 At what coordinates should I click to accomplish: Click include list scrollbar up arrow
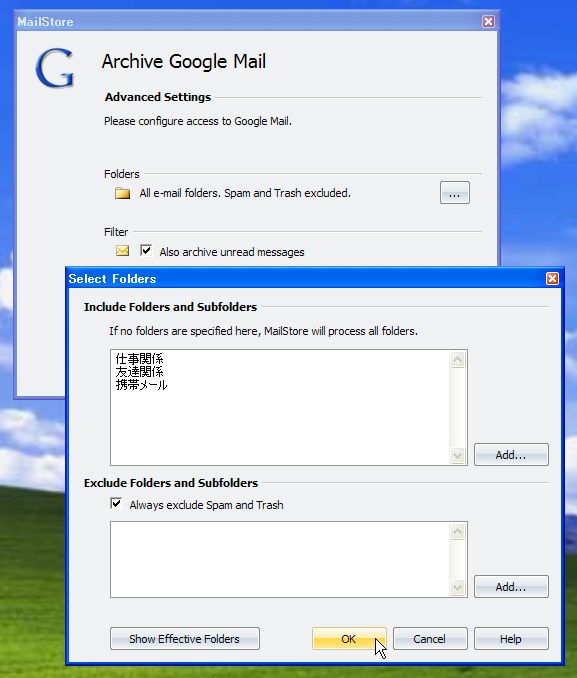click(458, 359)
